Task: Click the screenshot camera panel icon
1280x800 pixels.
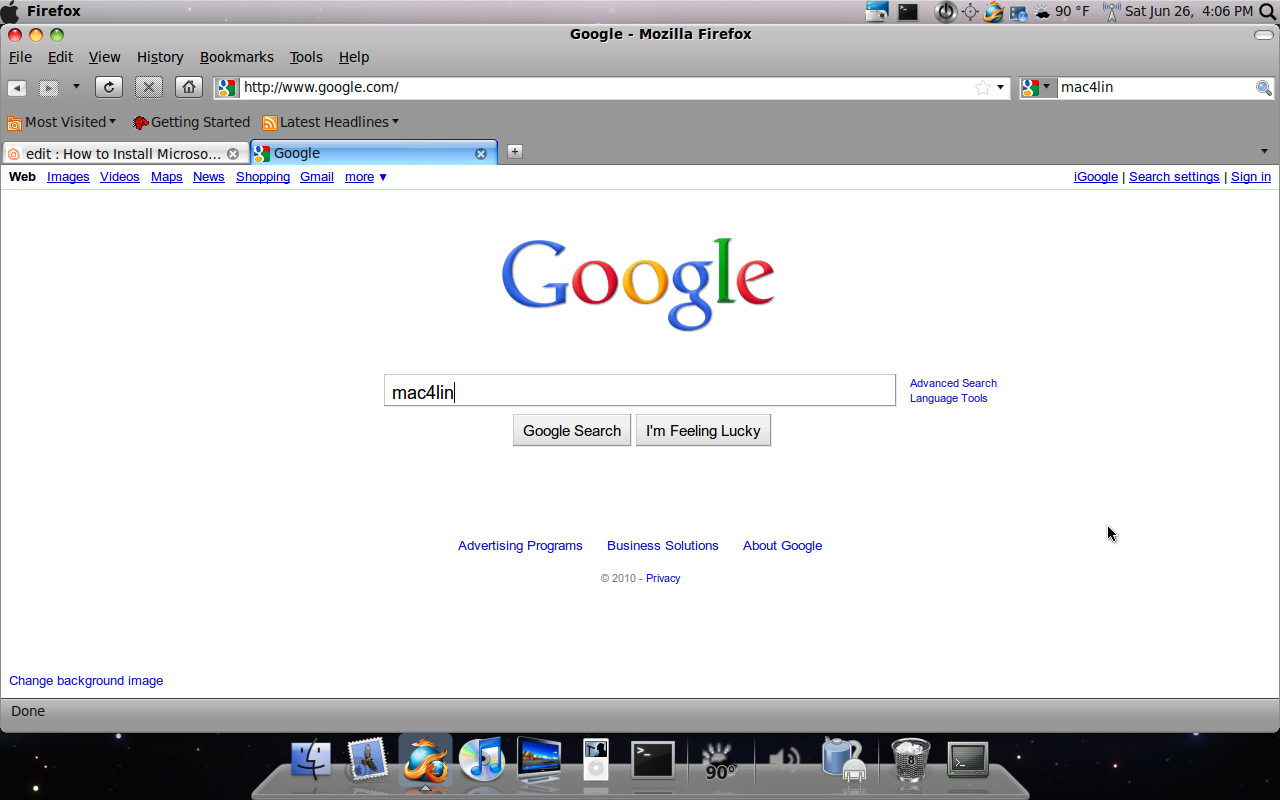Action: click(x=877, y=12)
